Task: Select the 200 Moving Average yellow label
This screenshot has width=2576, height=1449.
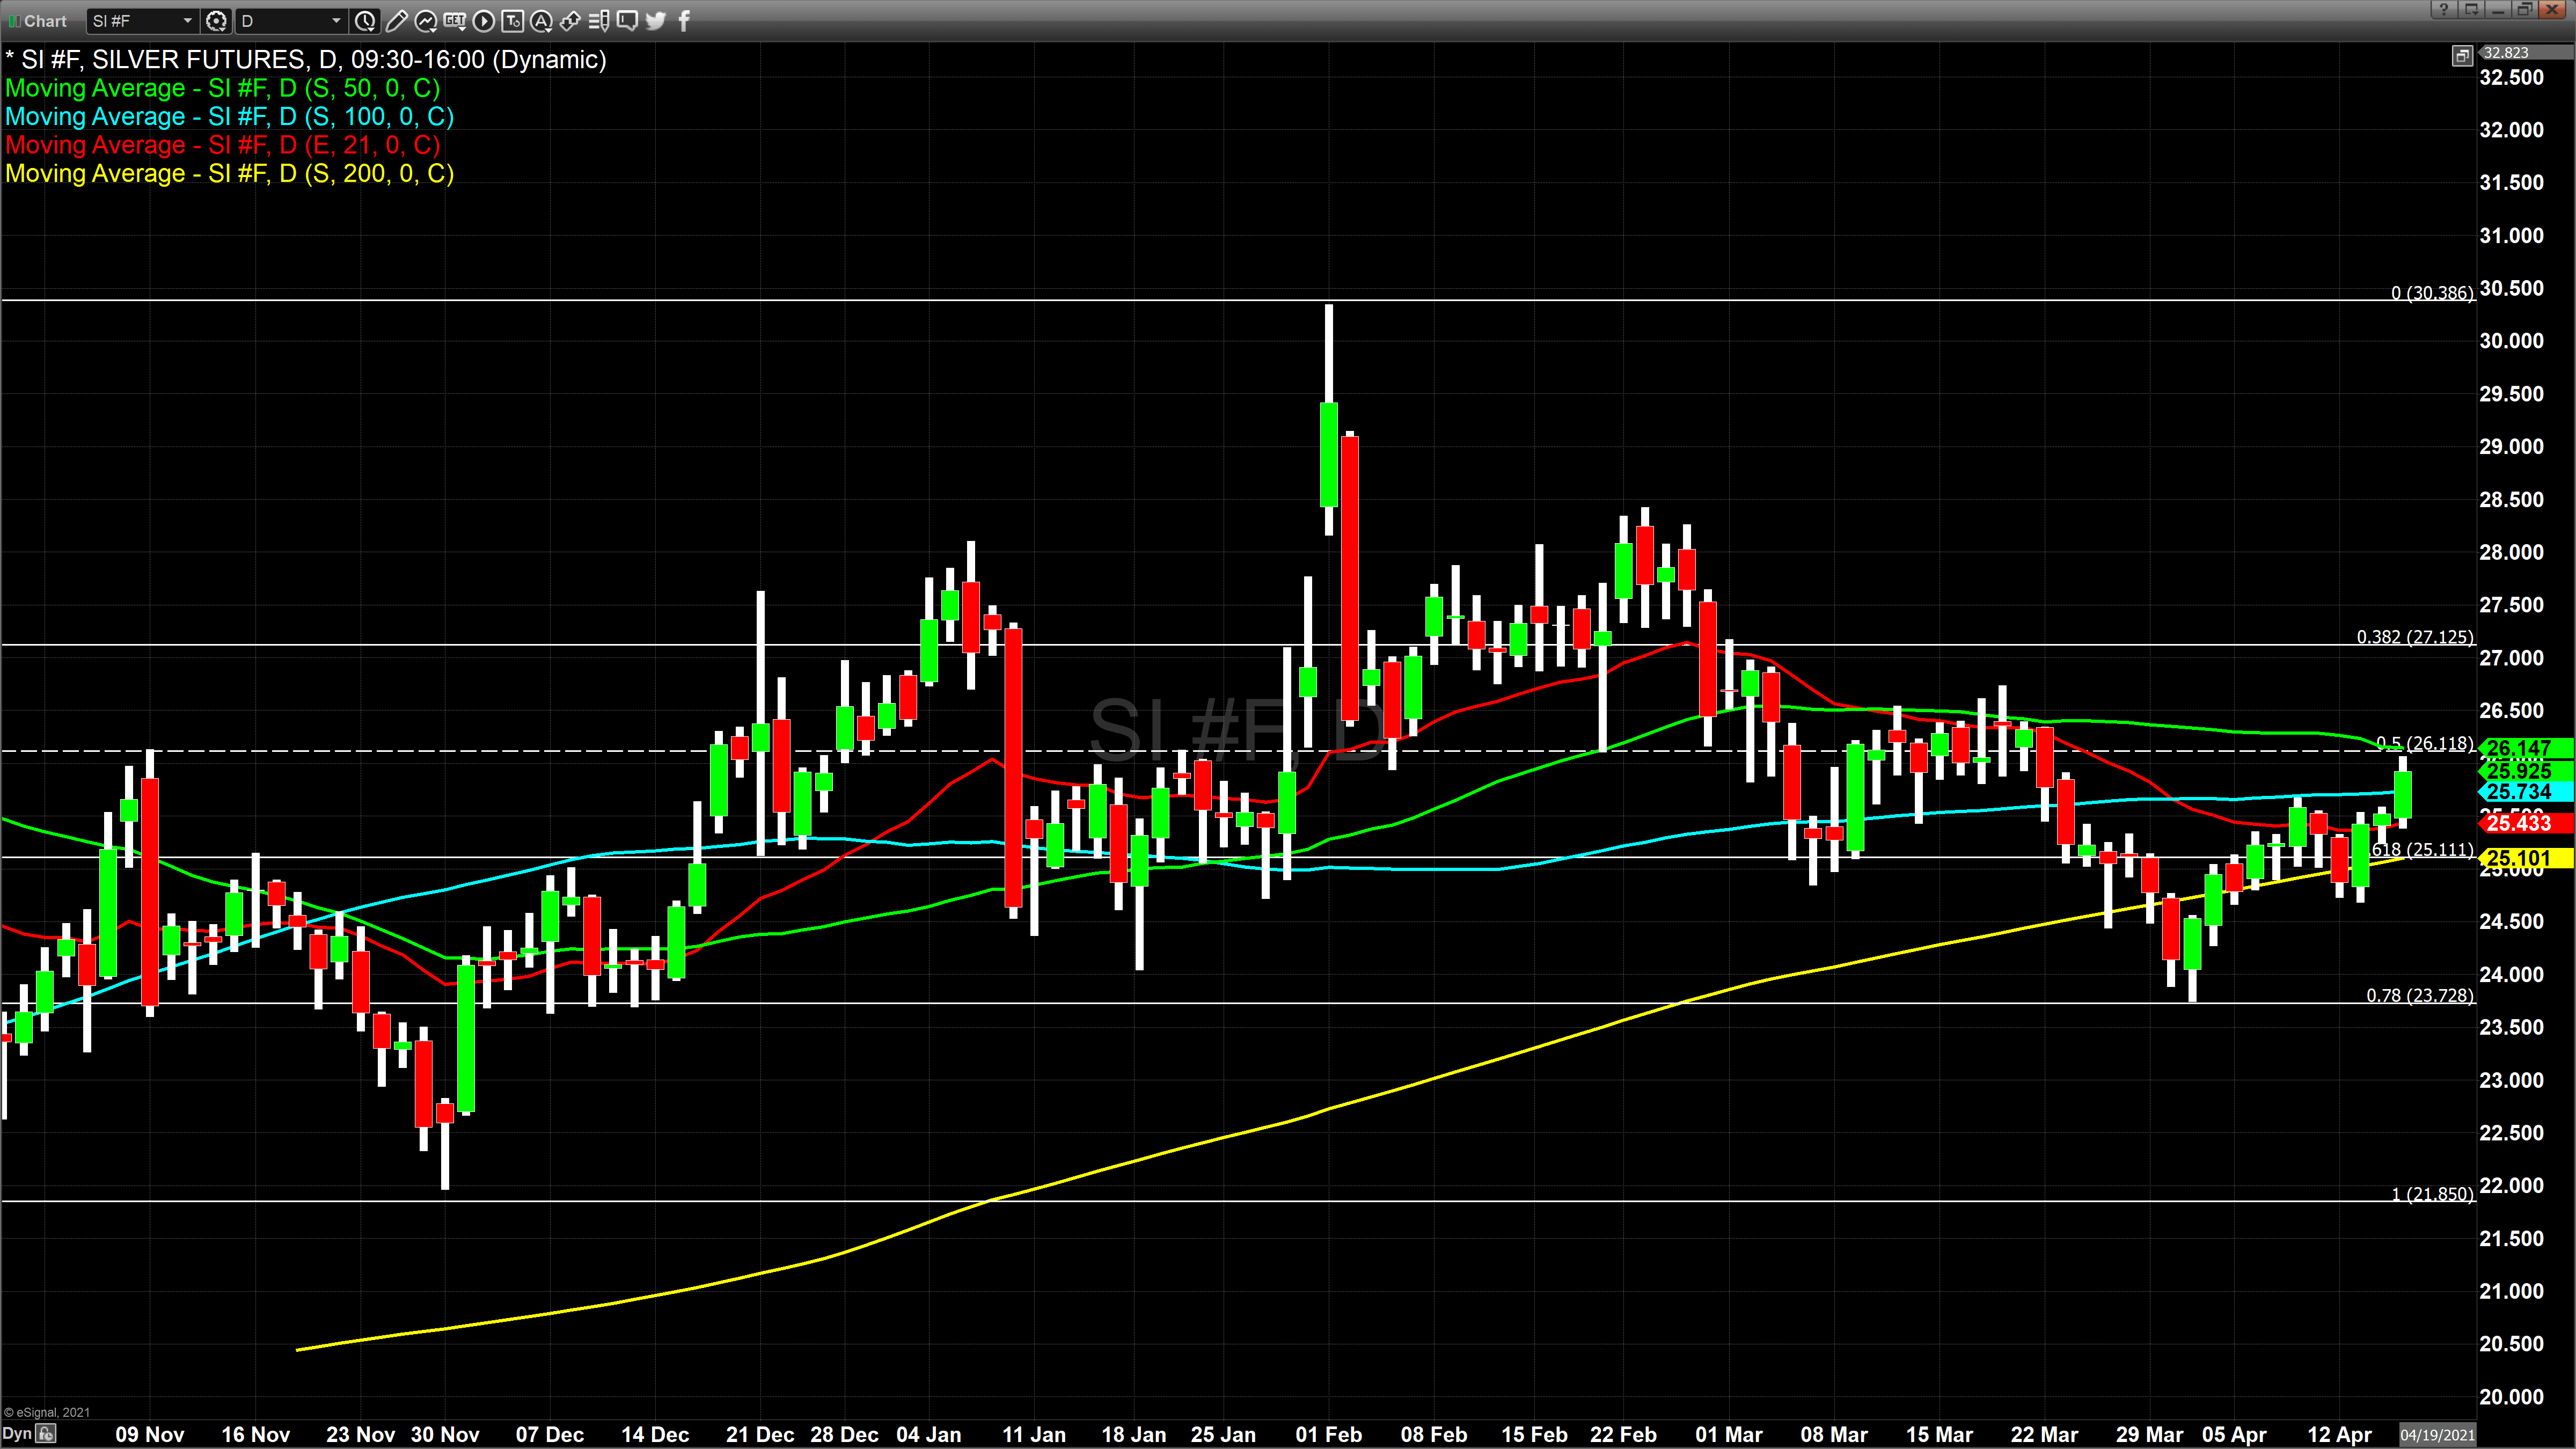Action: 229,174
